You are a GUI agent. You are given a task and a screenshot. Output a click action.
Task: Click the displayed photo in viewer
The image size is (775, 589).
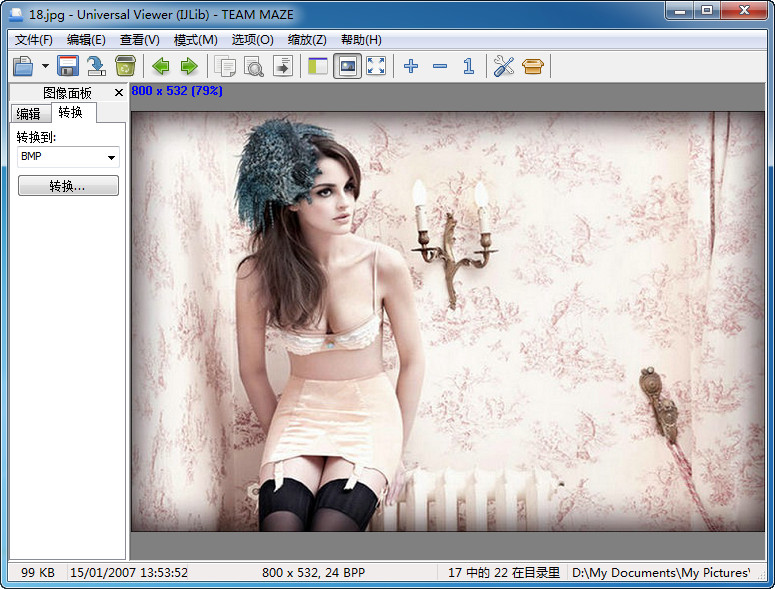(x=447, y=321)
